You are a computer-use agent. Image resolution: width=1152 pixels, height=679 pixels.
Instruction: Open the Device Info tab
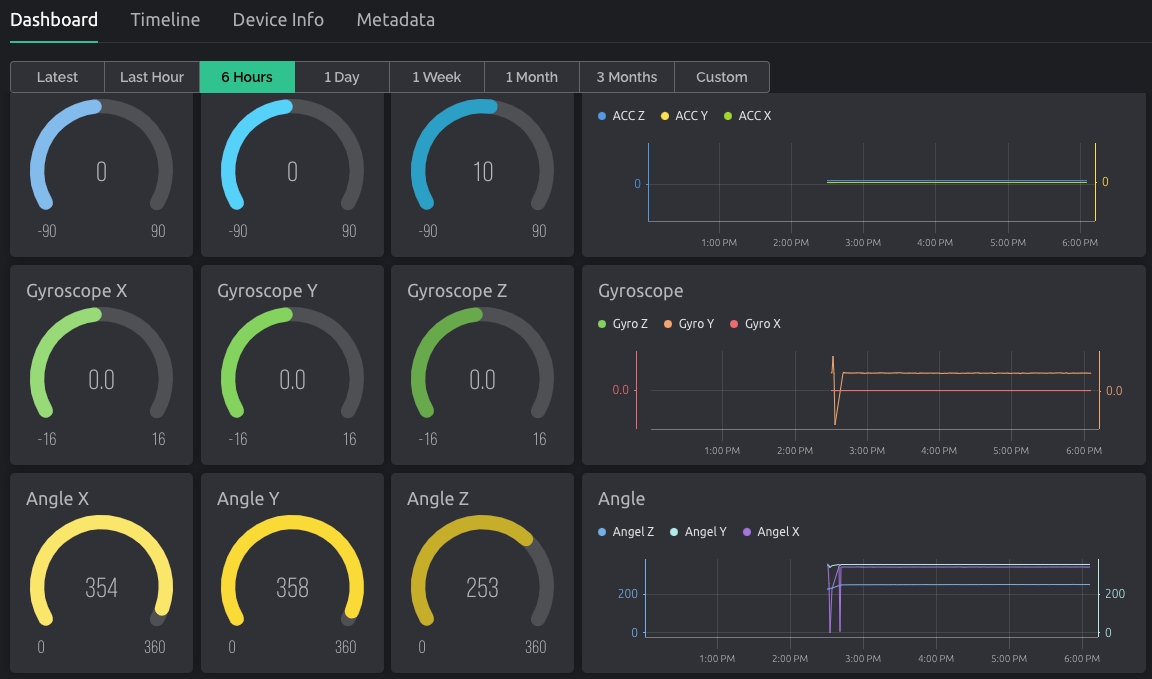[278, 20]
